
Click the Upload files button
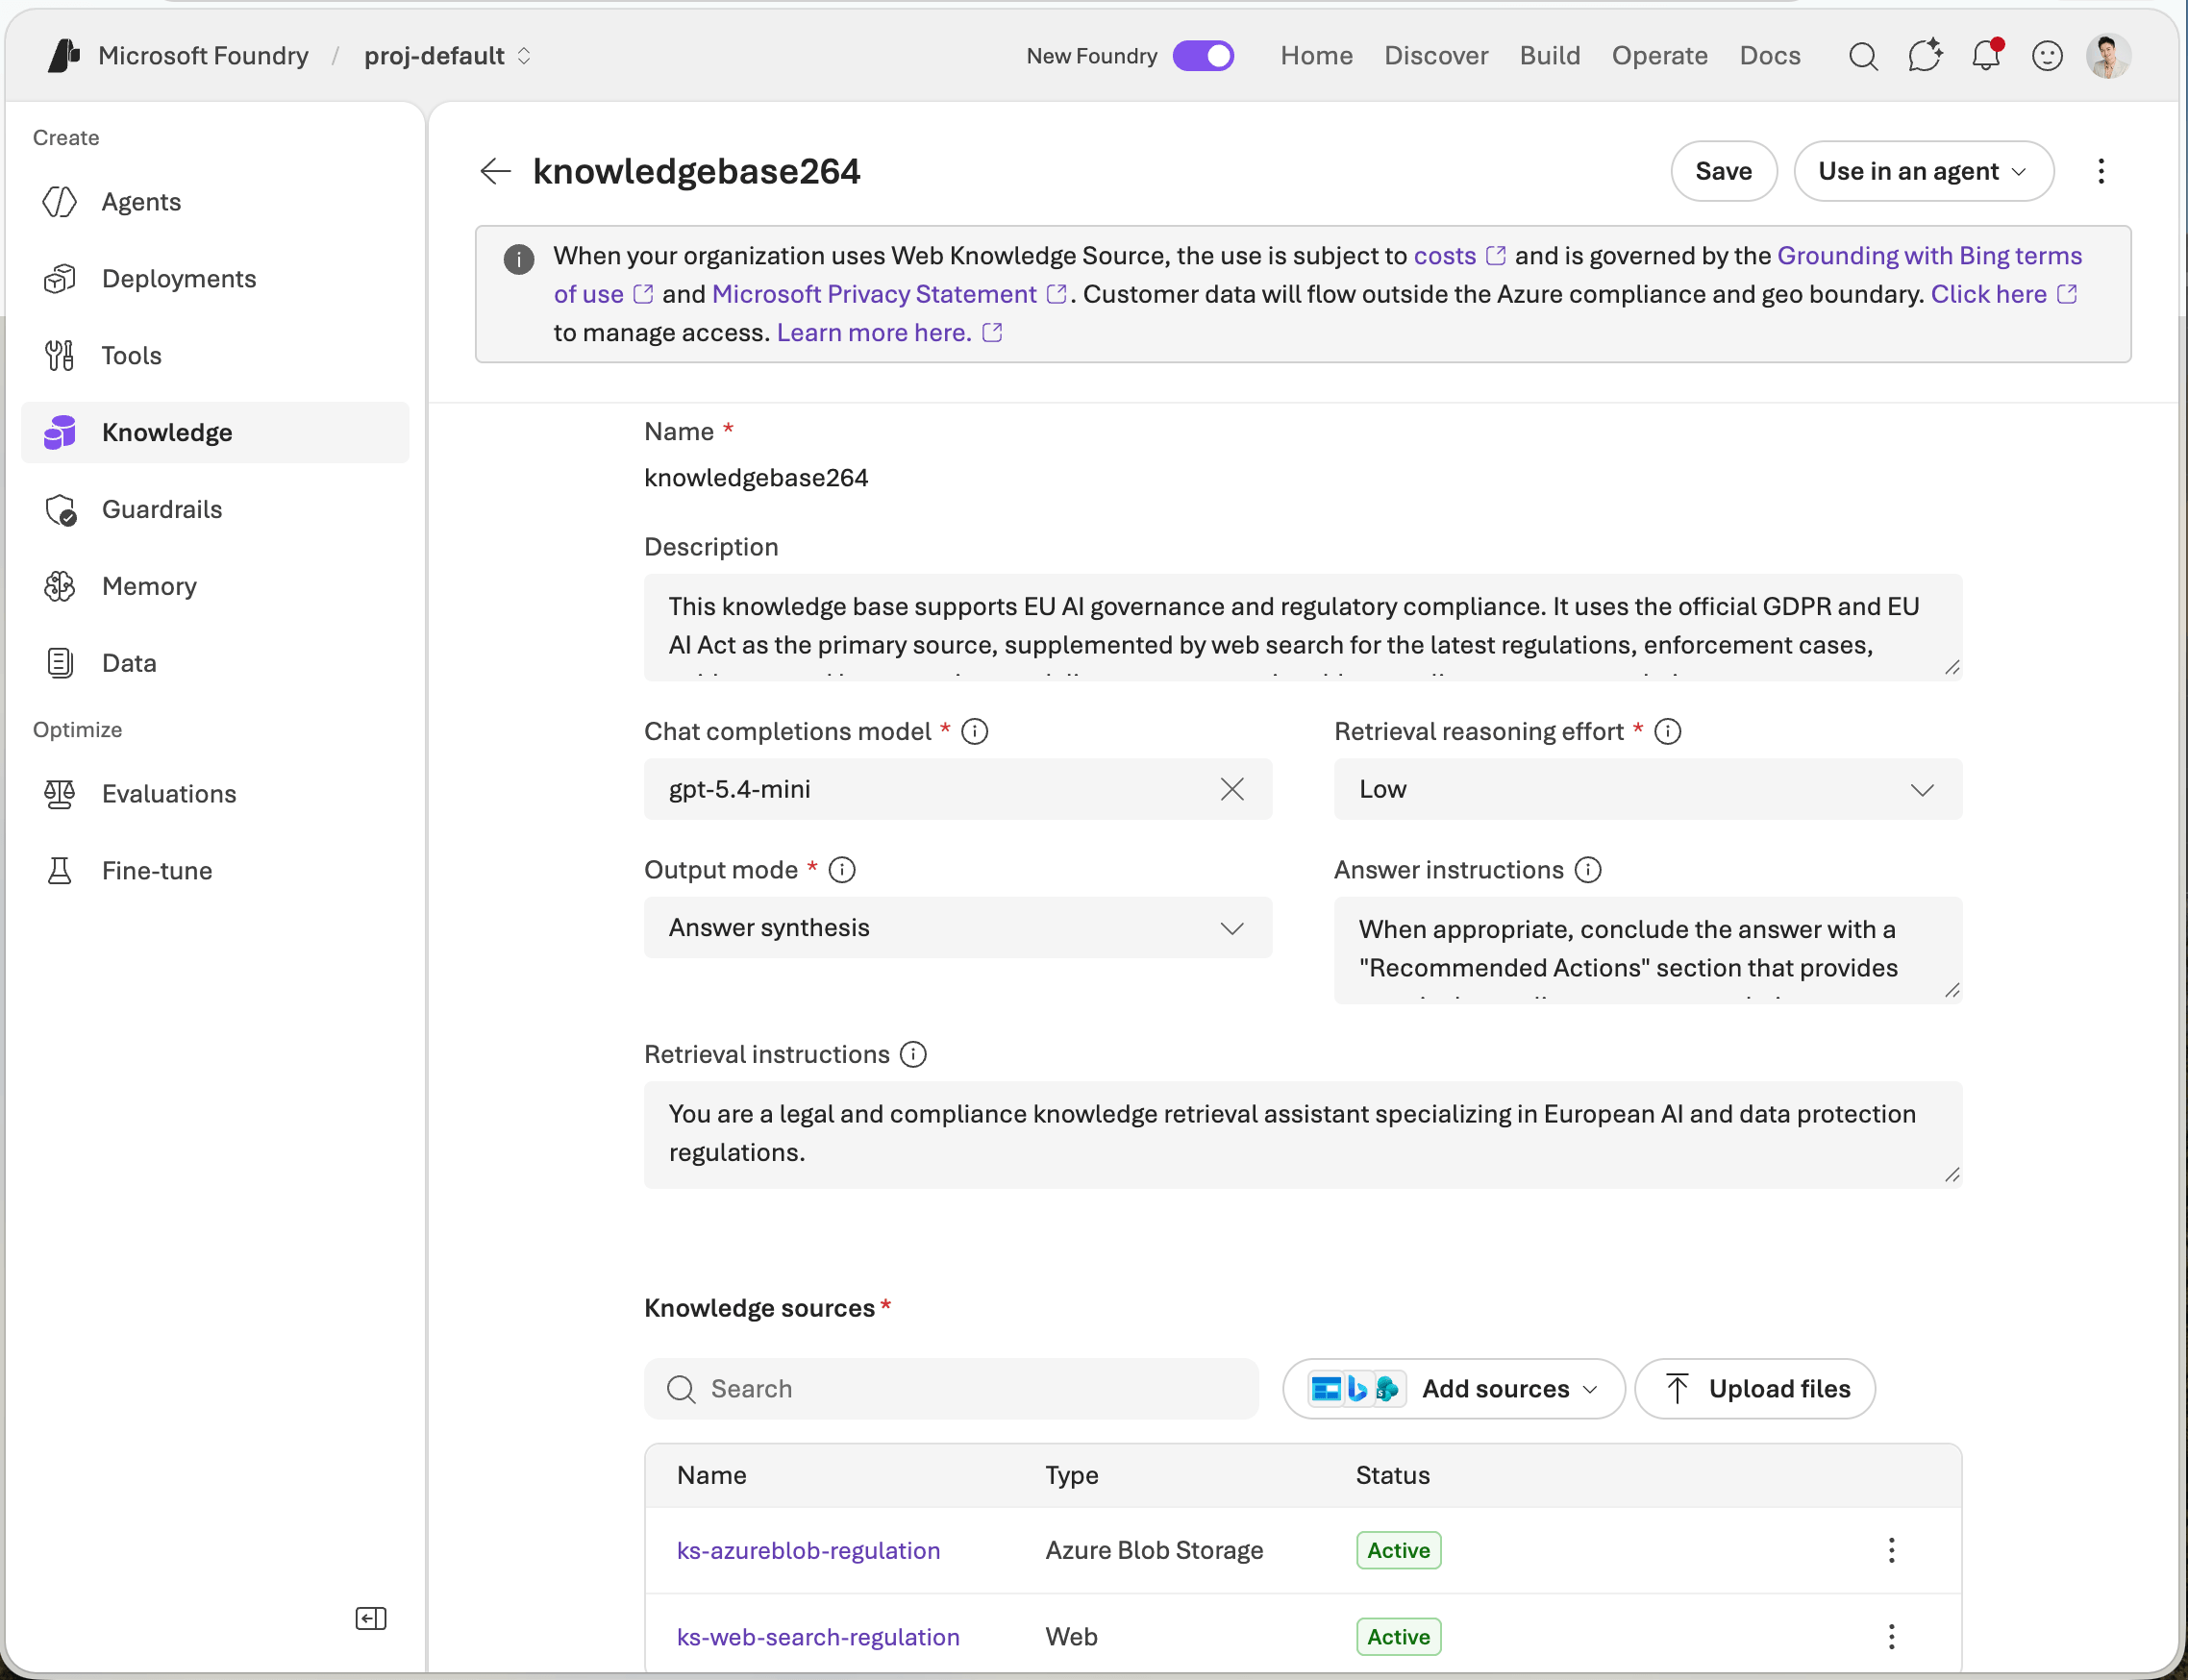1755,1388
